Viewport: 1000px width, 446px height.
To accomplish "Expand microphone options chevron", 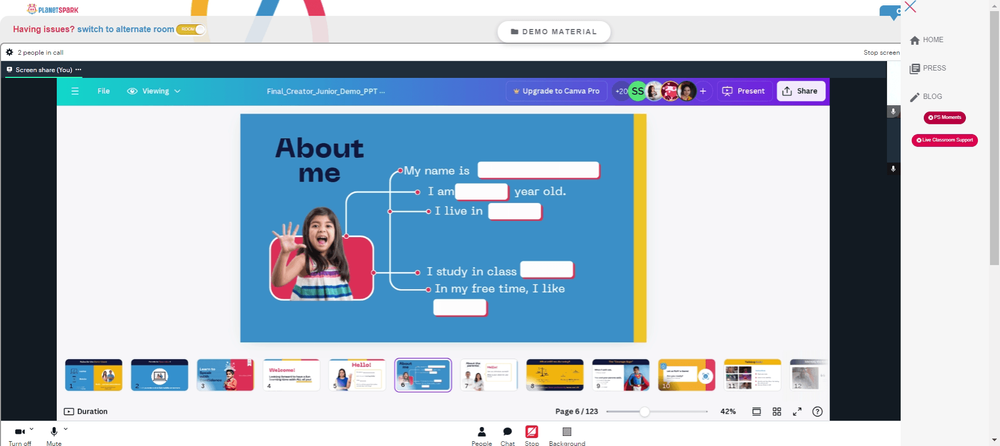I will pyautogui.click(x=65, y=429).
